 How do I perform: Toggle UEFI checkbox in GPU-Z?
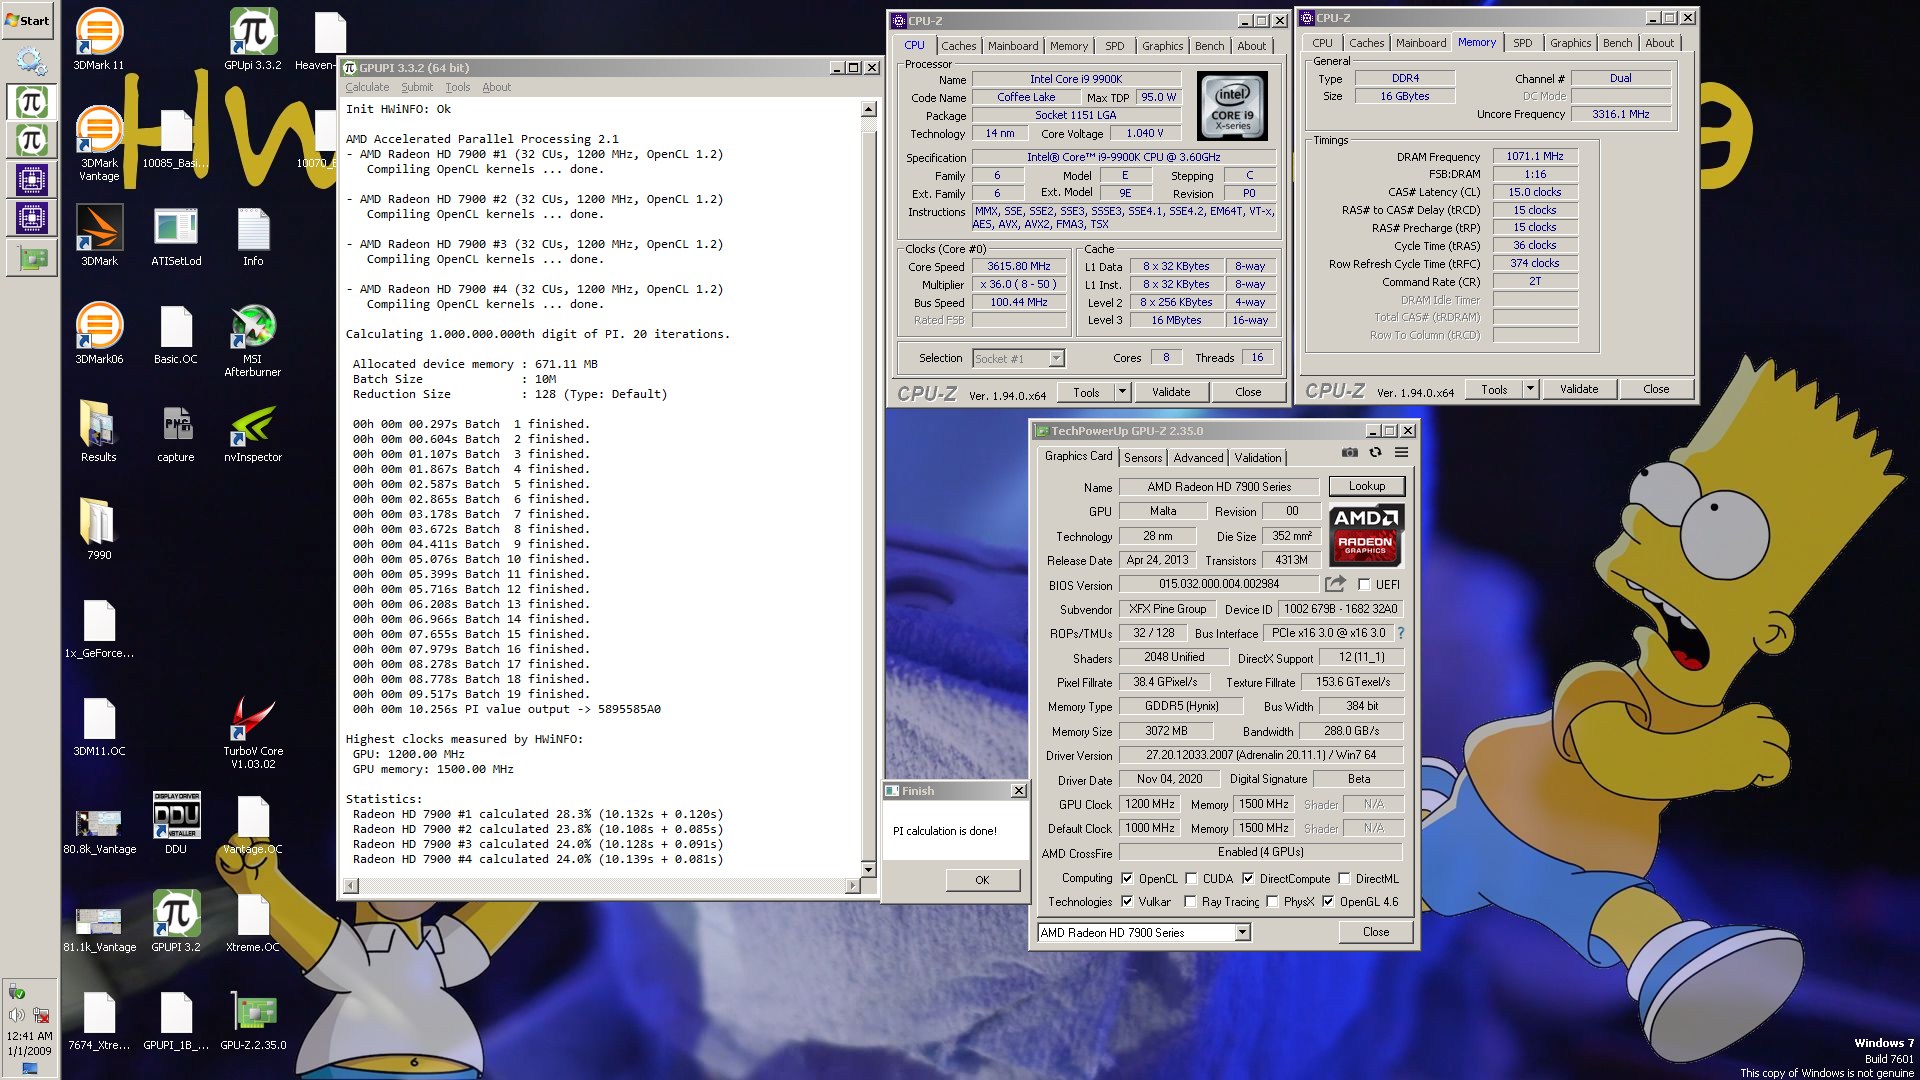pos(1364,585)
